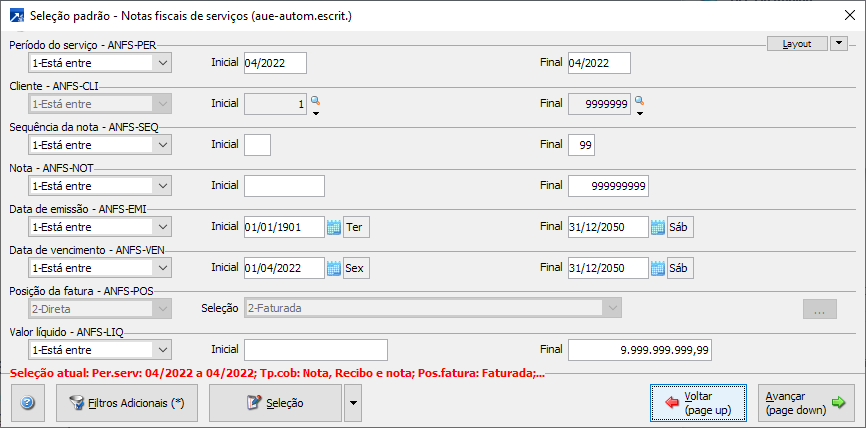Open calendar for Data de vencimento Inicial
The image size is (866, 428).
click(x=334, y=268)
